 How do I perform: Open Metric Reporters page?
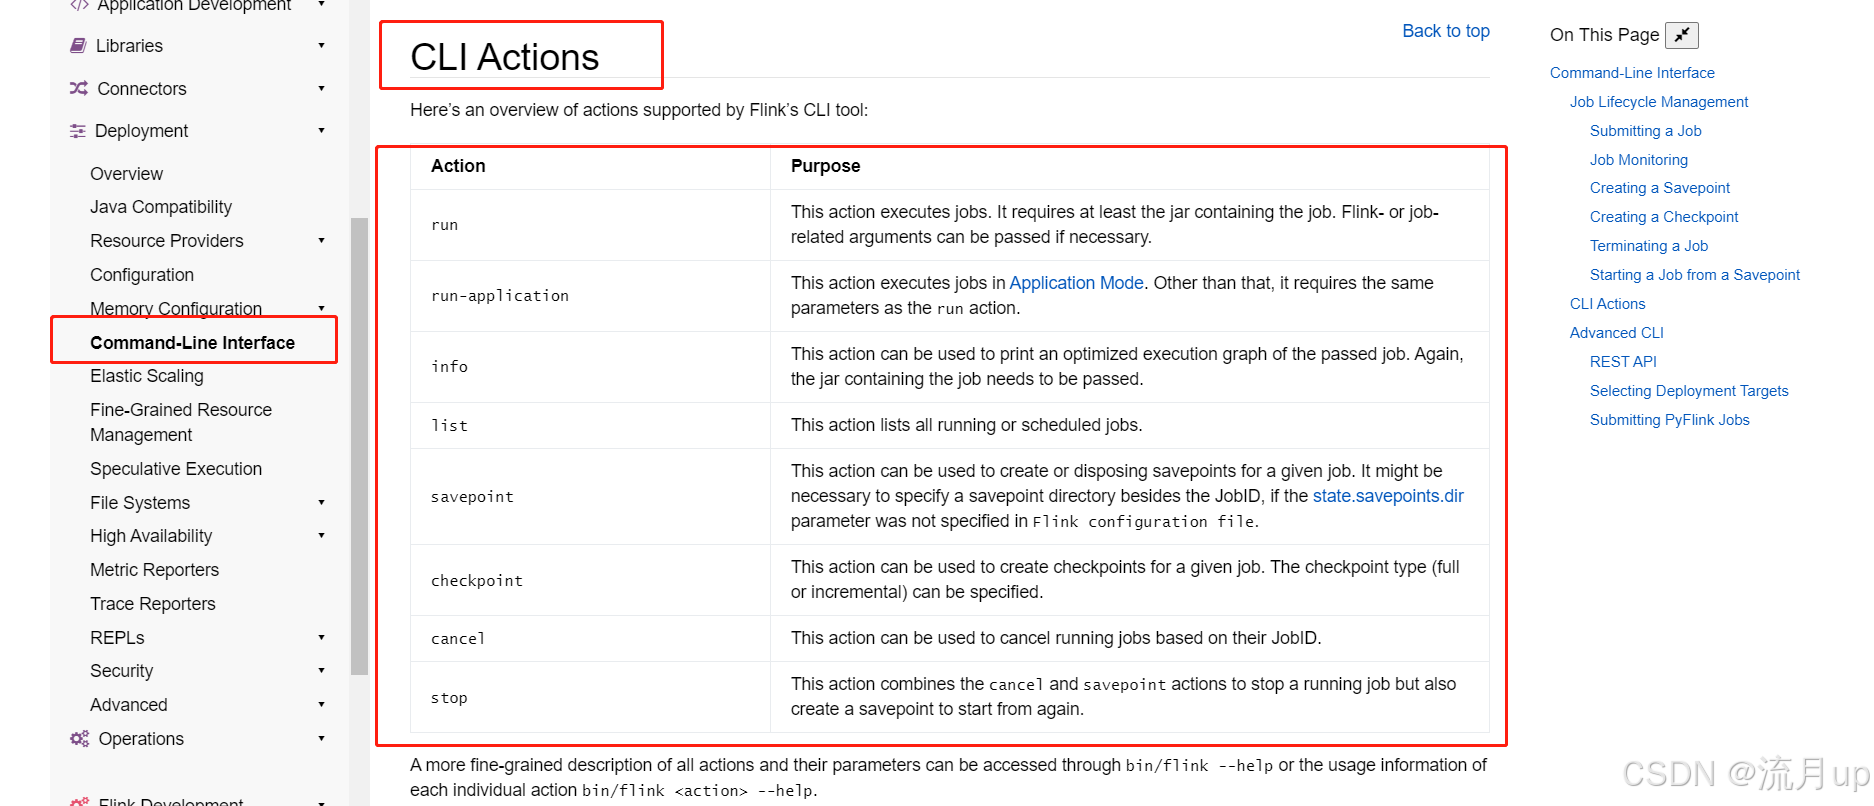tap(154, 570)
